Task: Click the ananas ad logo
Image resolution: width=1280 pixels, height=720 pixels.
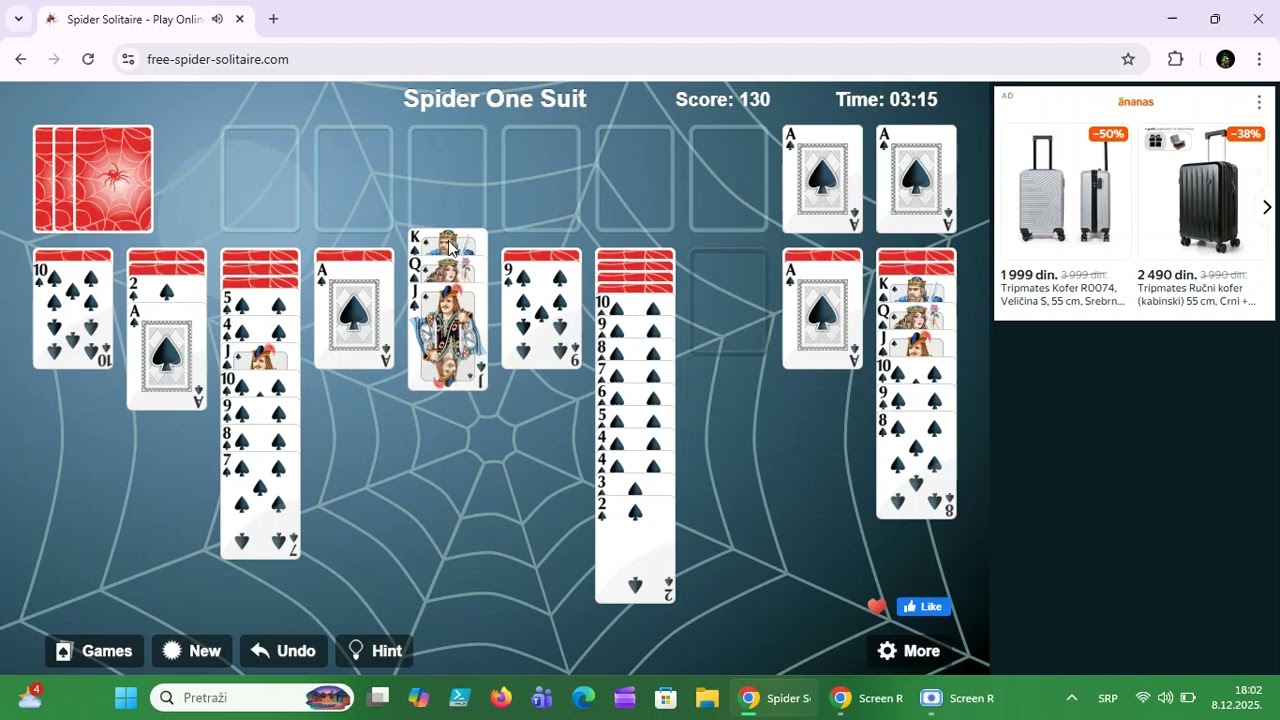Action: 1136,101
